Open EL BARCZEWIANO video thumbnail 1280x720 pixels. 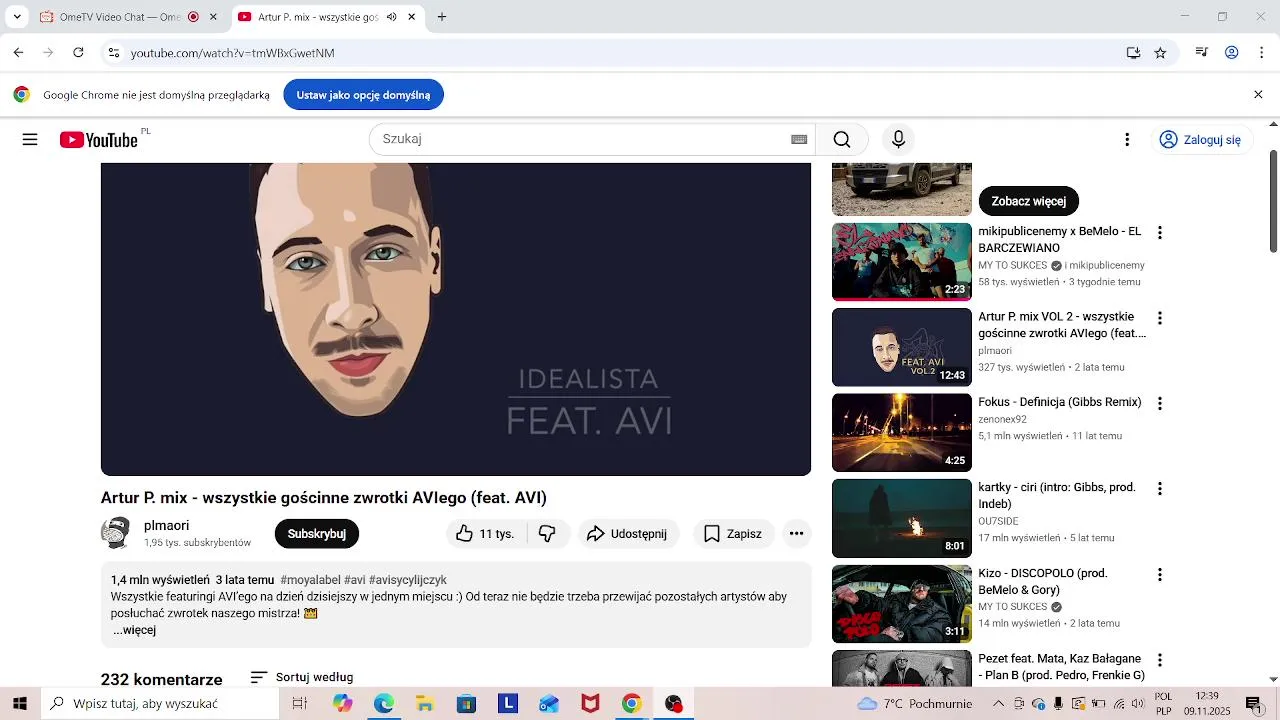[x=902, y=261]
